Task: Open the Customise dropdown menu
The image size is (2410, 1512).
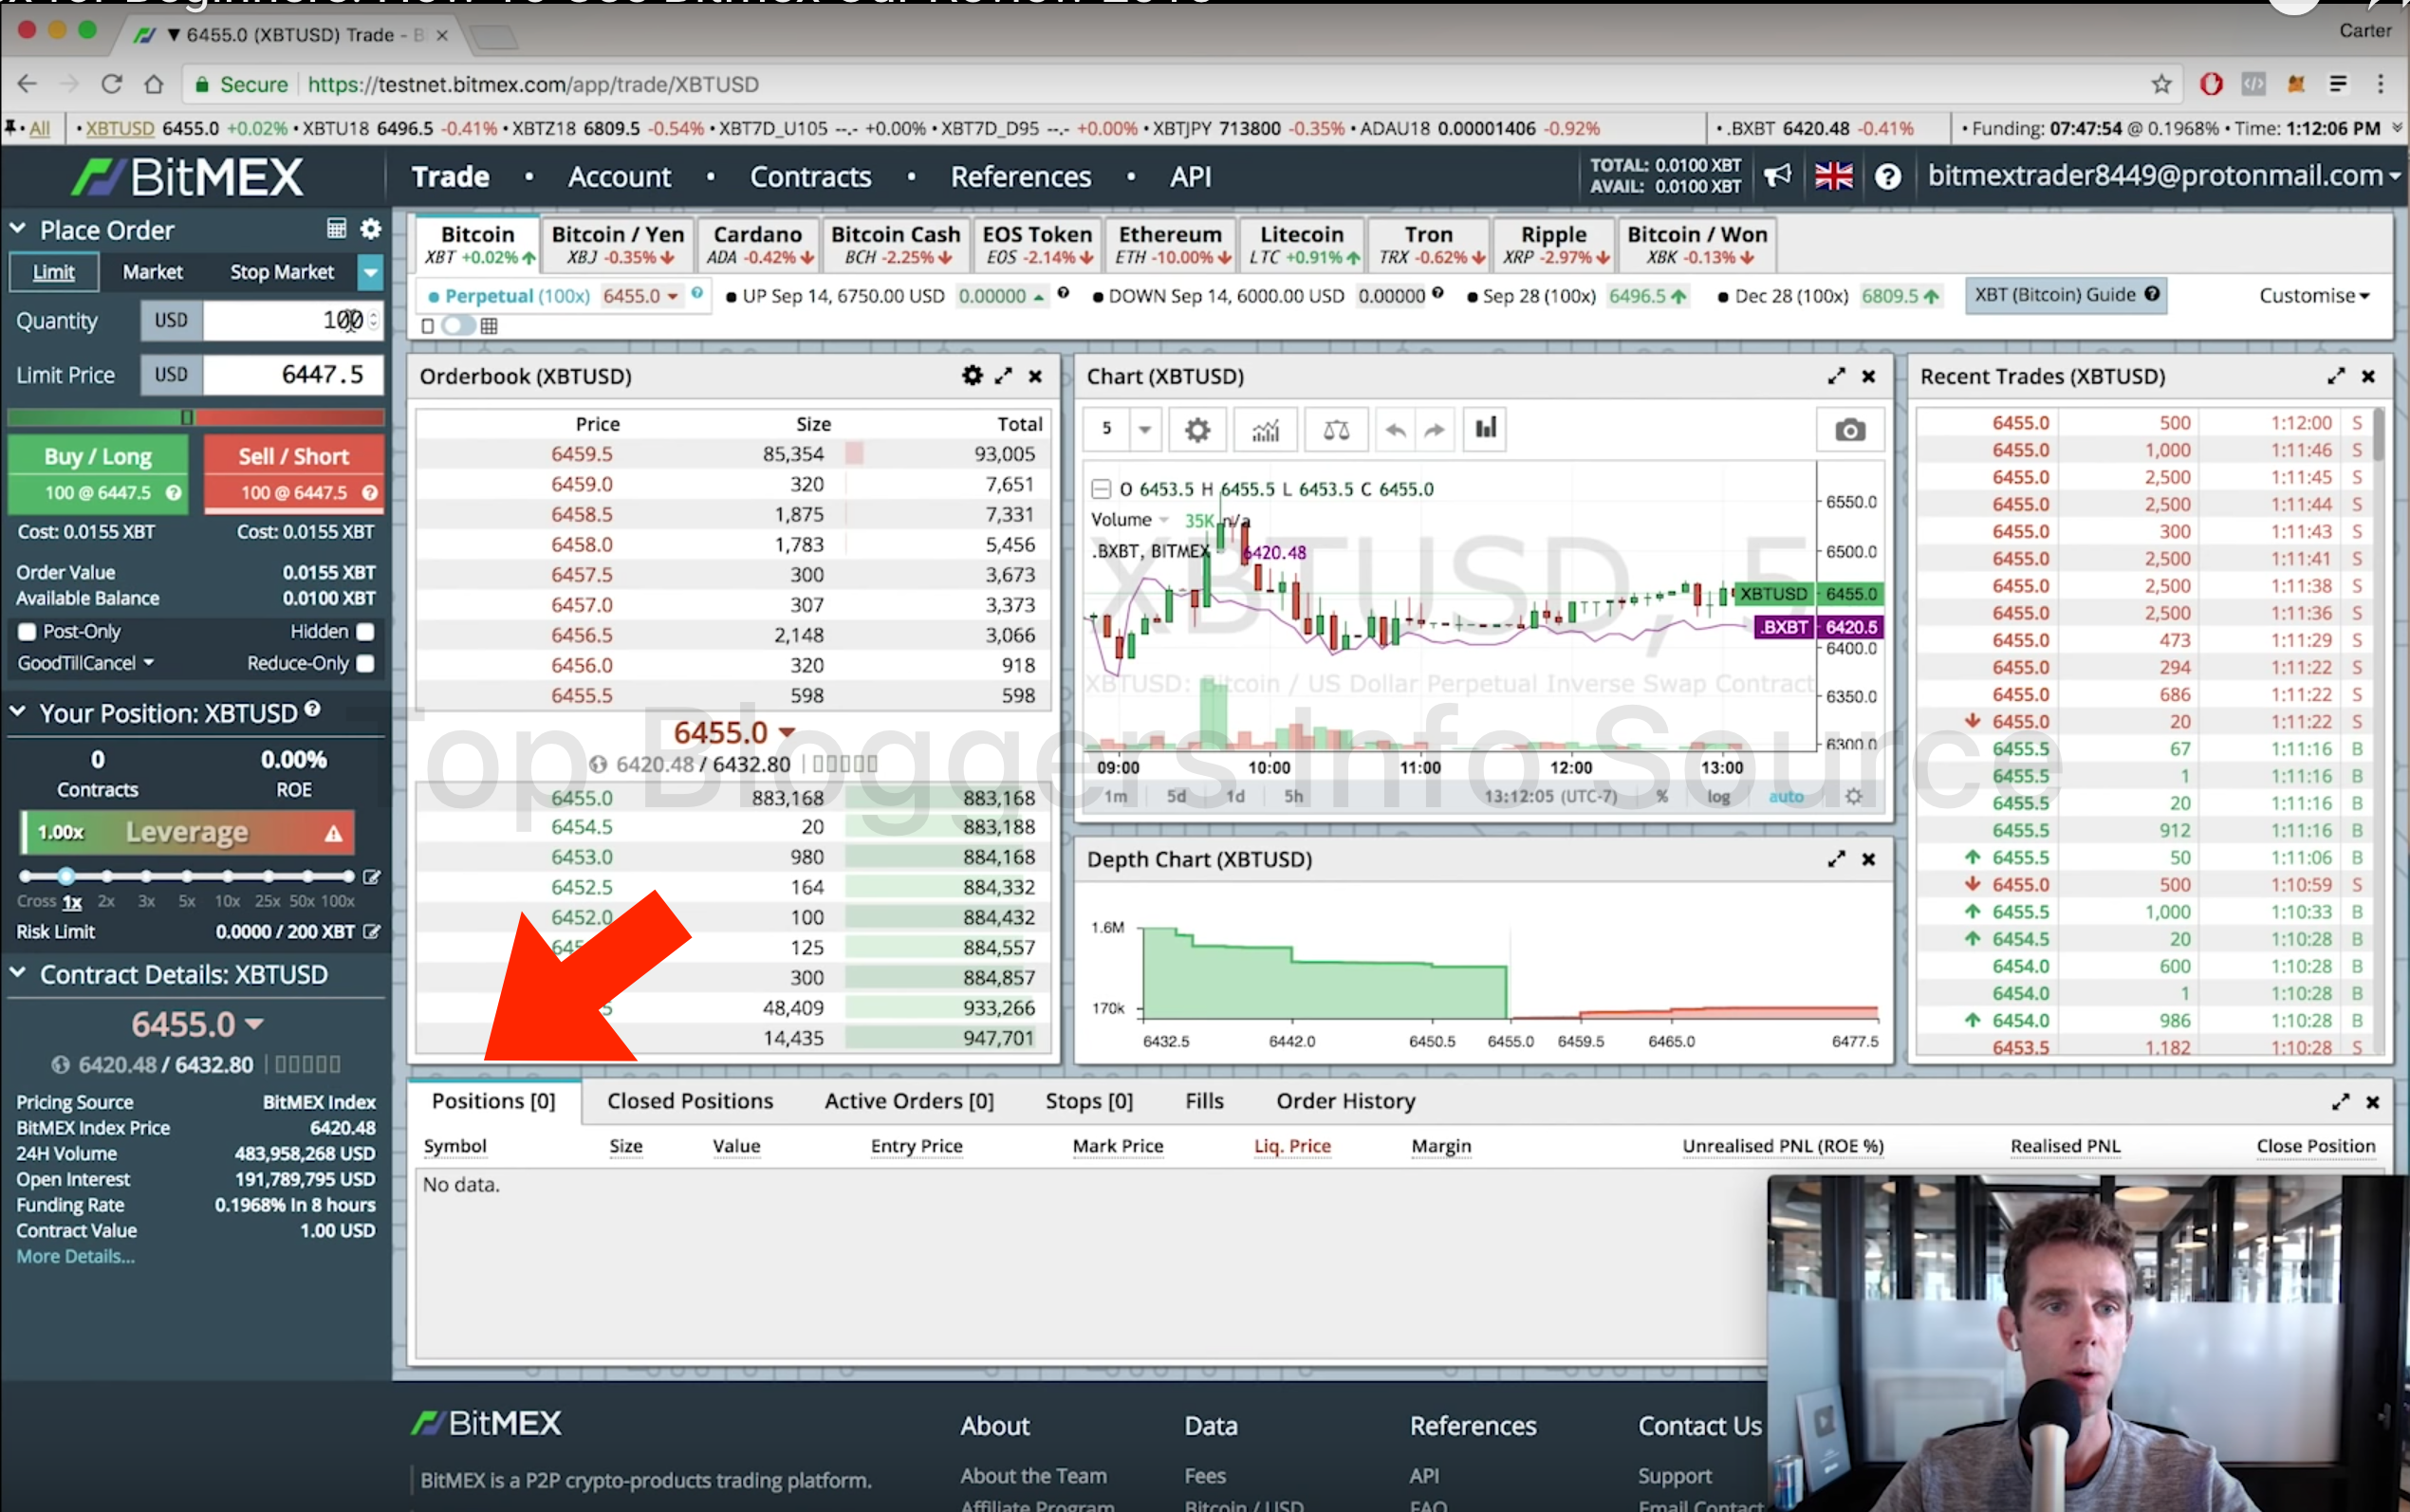Action: coord(2313,296)
